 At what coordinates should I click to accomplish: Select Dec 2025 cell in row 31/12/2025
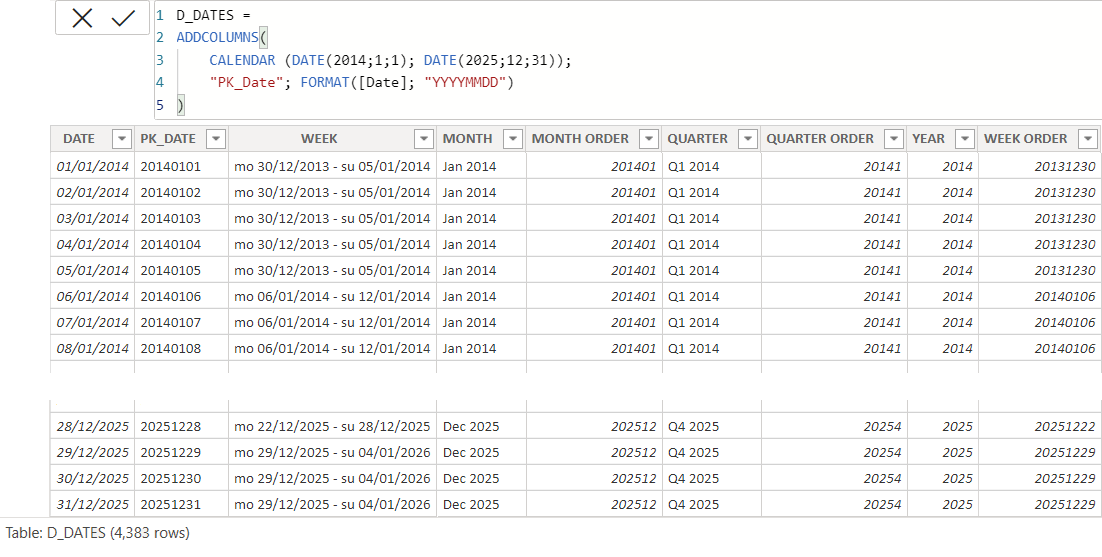[481, 504]
